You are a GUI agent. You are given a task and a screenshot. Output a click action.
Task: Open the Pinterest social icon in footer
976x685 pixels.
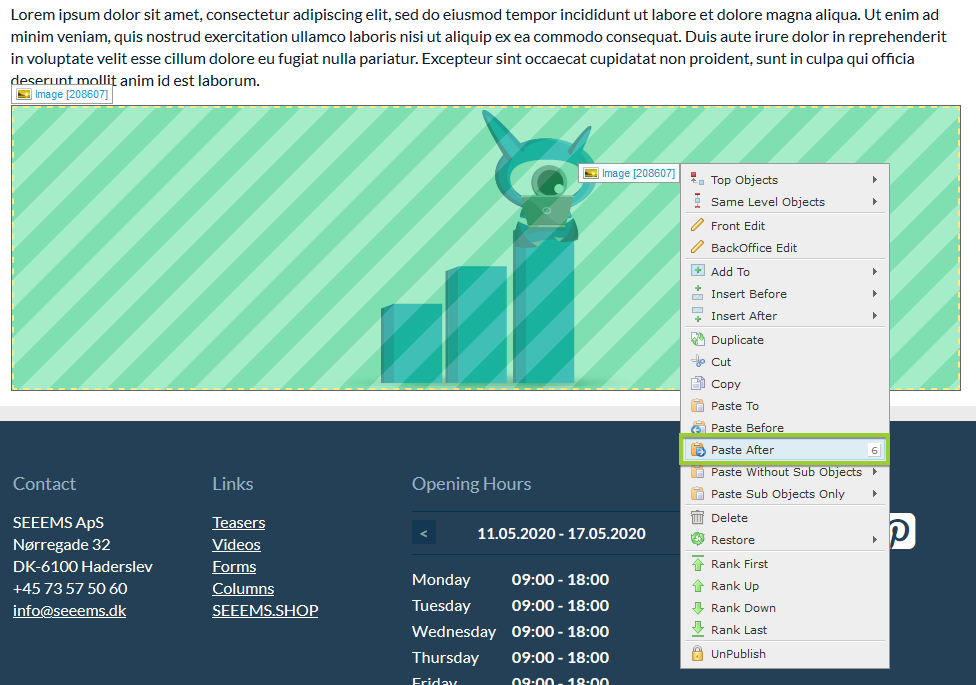(x=902, y=531)
